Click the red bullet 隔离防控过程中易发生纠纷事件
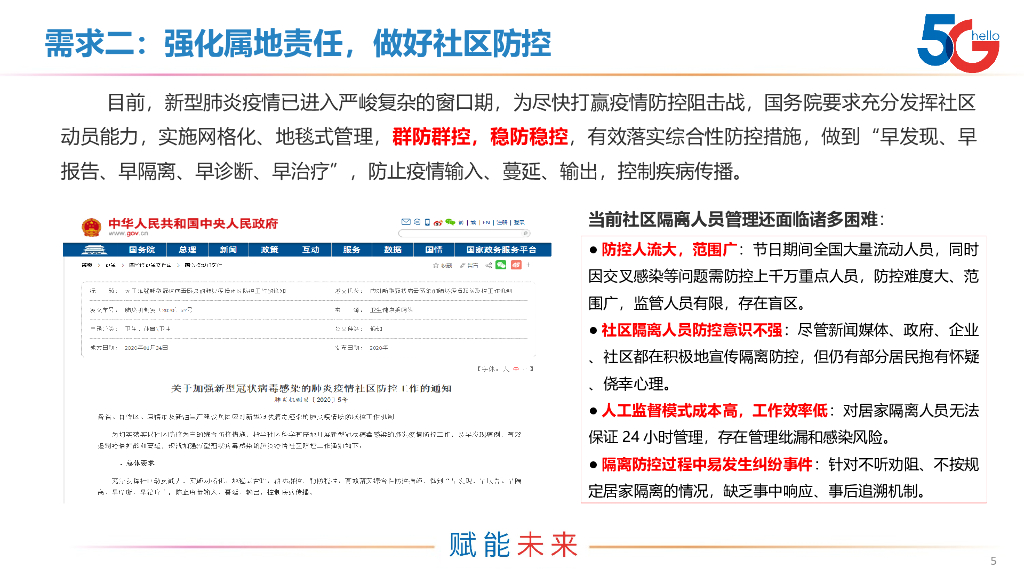This screenshot has width=1024, height=576. coord(707,464)
